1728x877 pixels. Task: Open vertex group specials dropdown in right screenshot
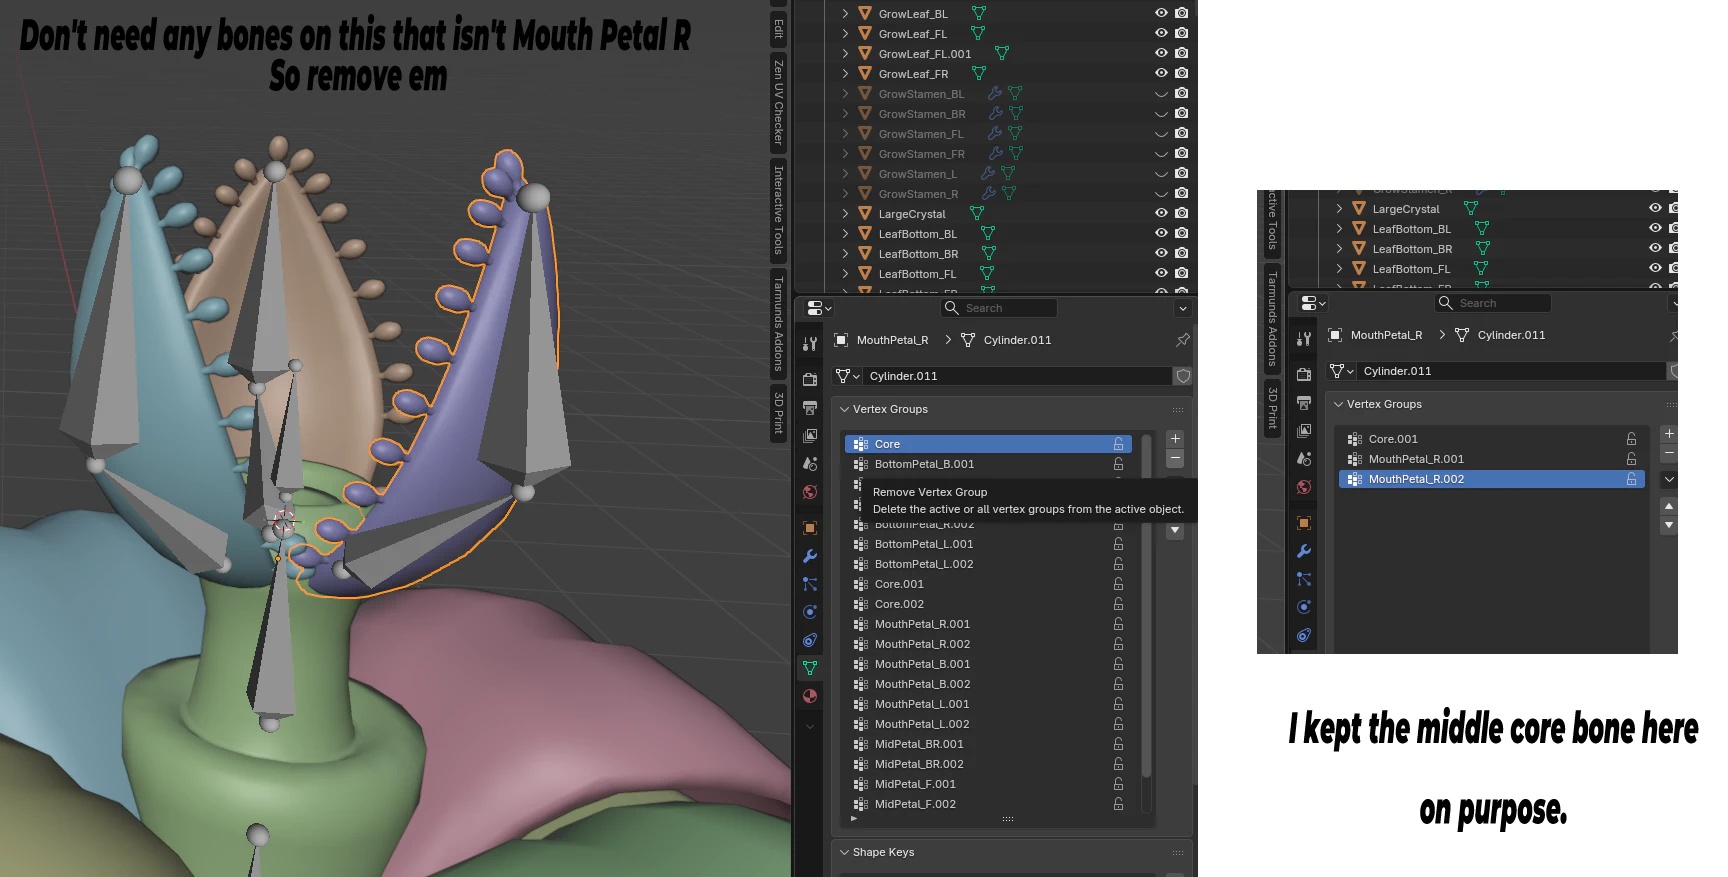1668,480
